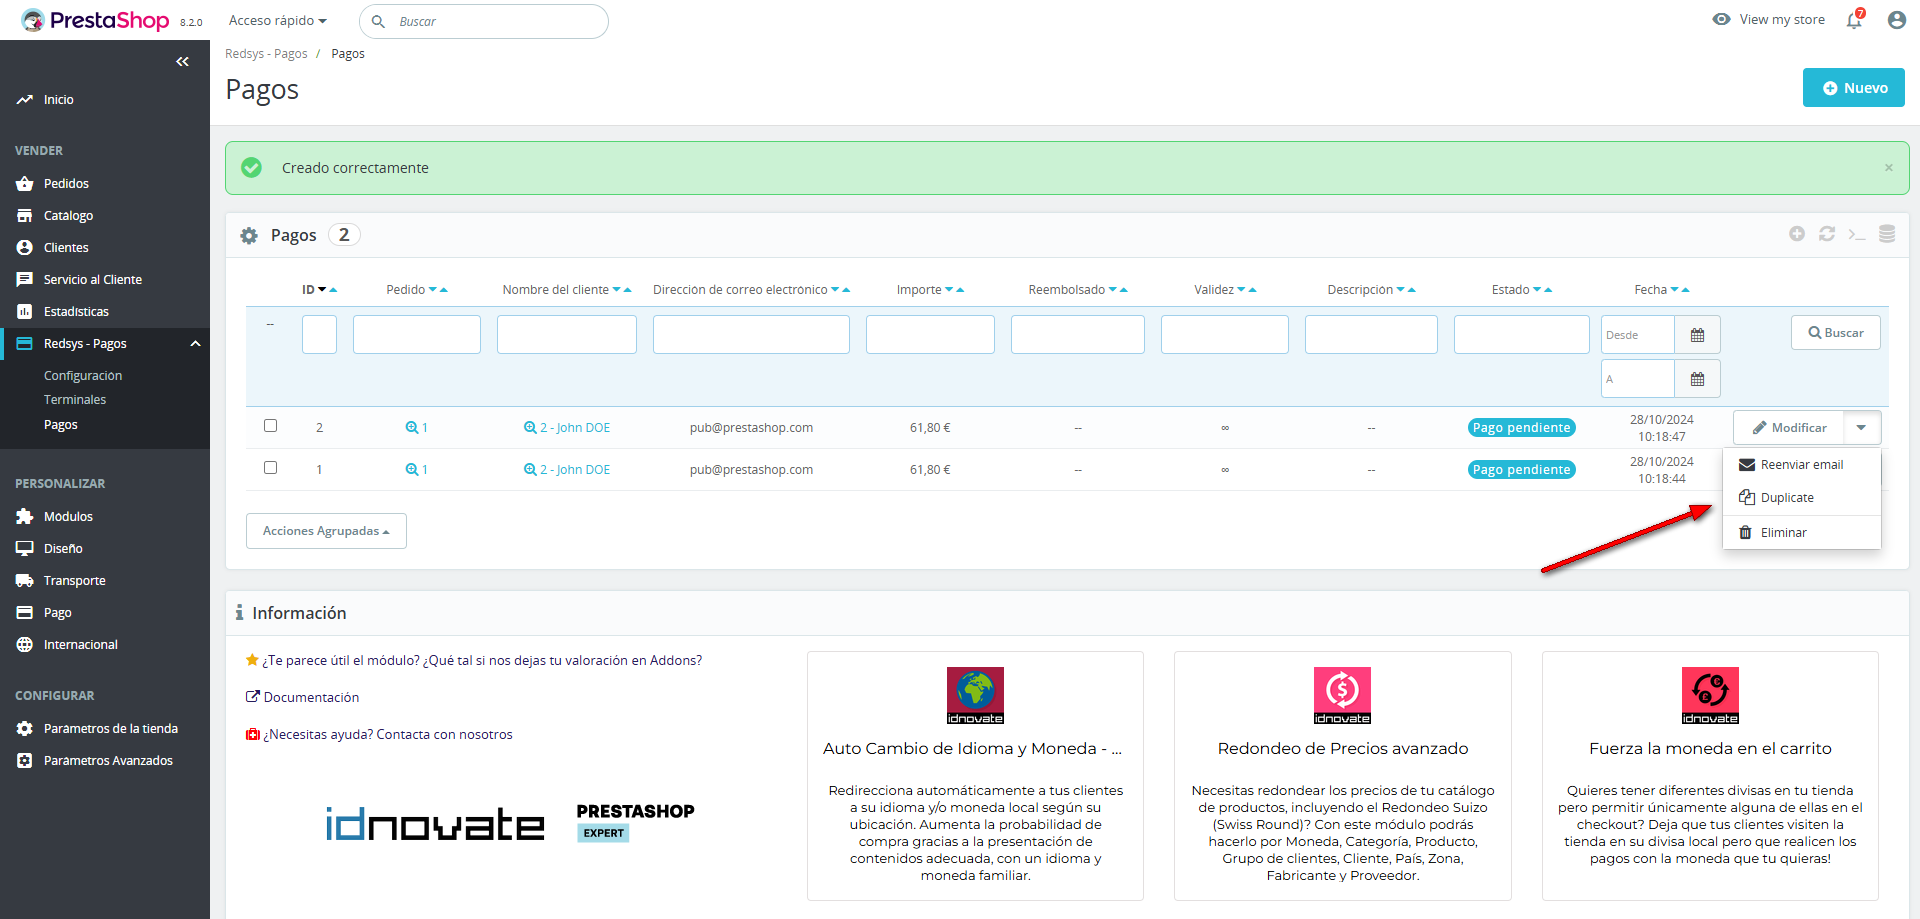
Task: Go to Inicio in the sidebar
Action: [59, 100]
